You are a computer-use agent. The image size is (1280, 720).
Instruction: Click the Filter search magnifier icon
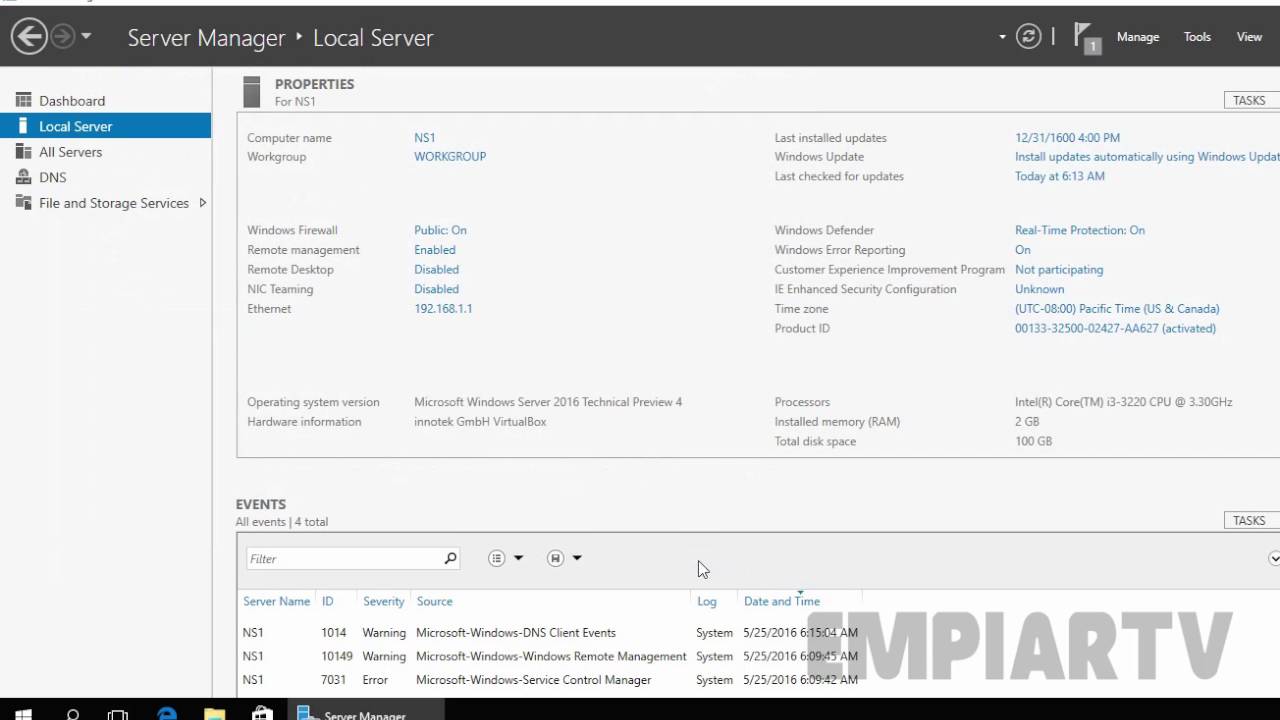(x=450, y=559)
